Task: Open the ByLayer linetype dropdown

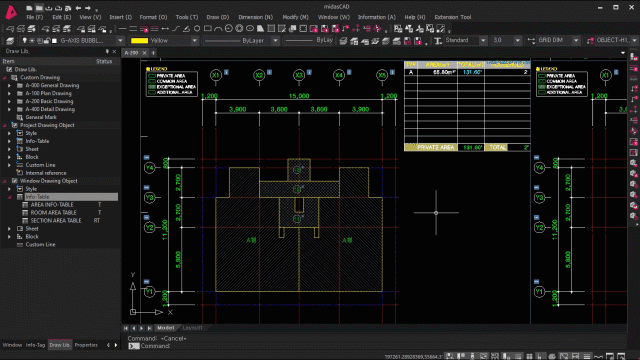Action: coord(276,40)
